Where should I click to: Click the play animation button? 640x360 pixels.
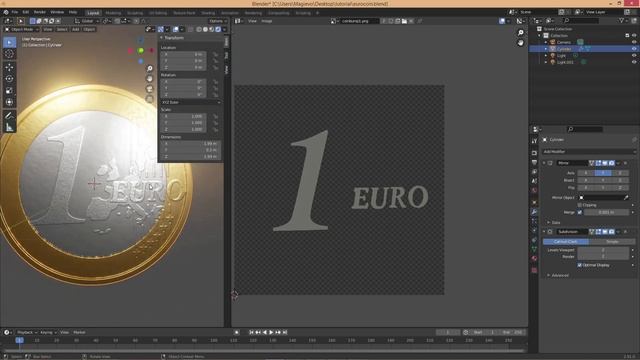[x=271, y=332]
